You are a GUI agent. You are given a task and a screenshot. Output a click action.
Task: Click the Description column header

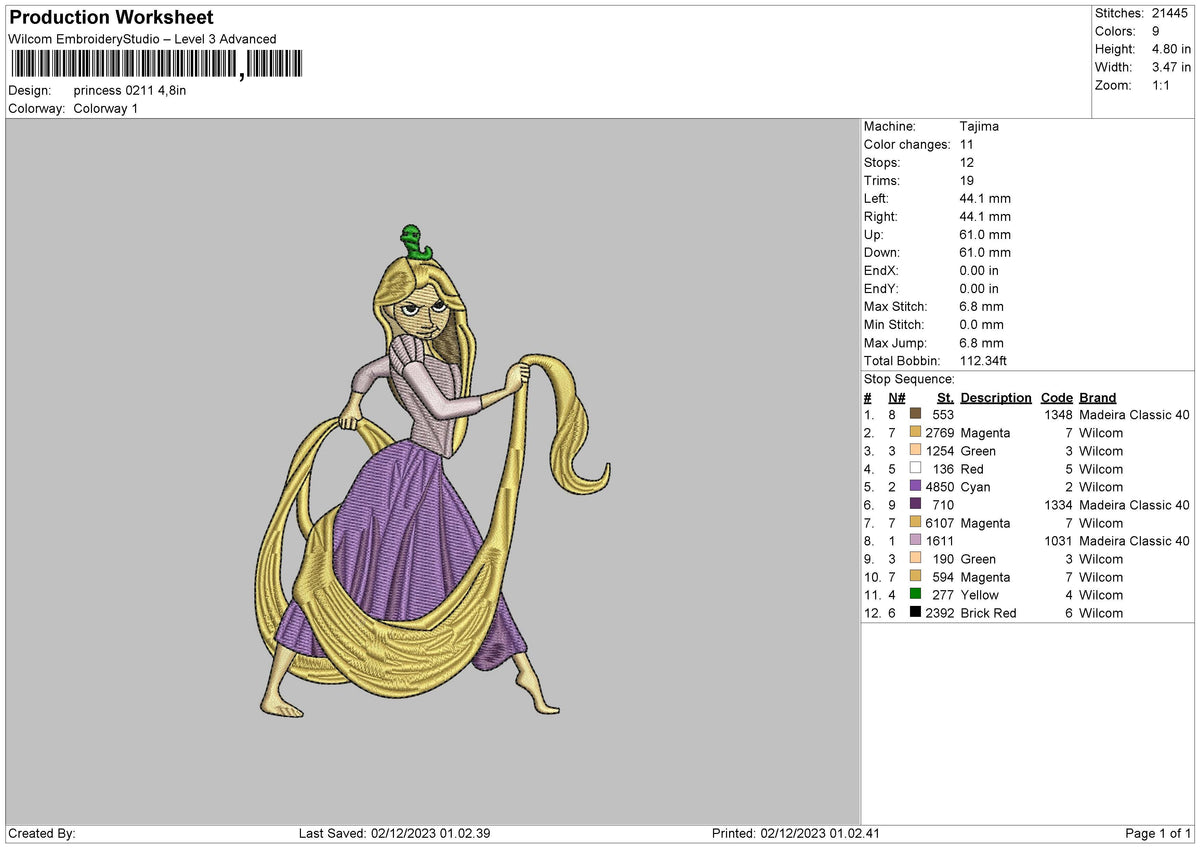[996, 397]
